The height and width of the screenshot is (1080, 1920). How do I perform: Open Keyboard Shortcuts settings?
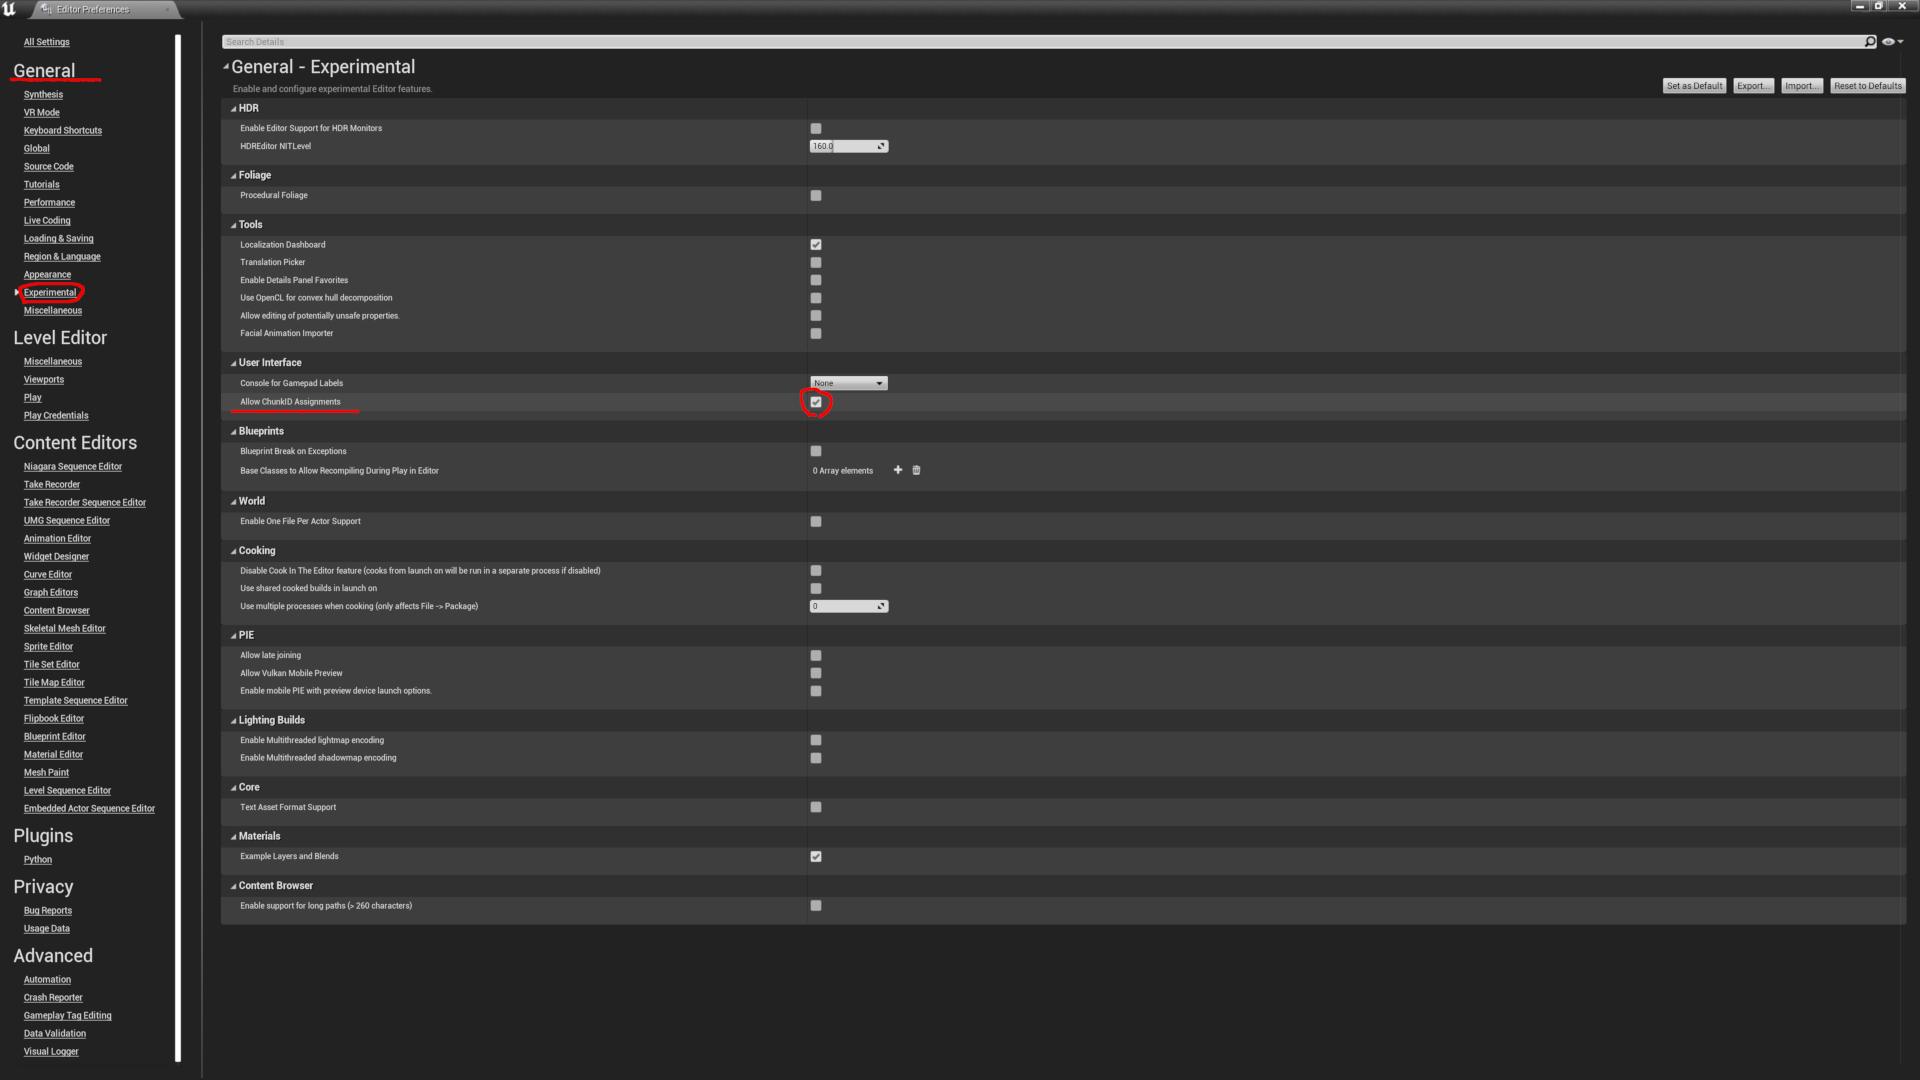(x=63, y=131)
